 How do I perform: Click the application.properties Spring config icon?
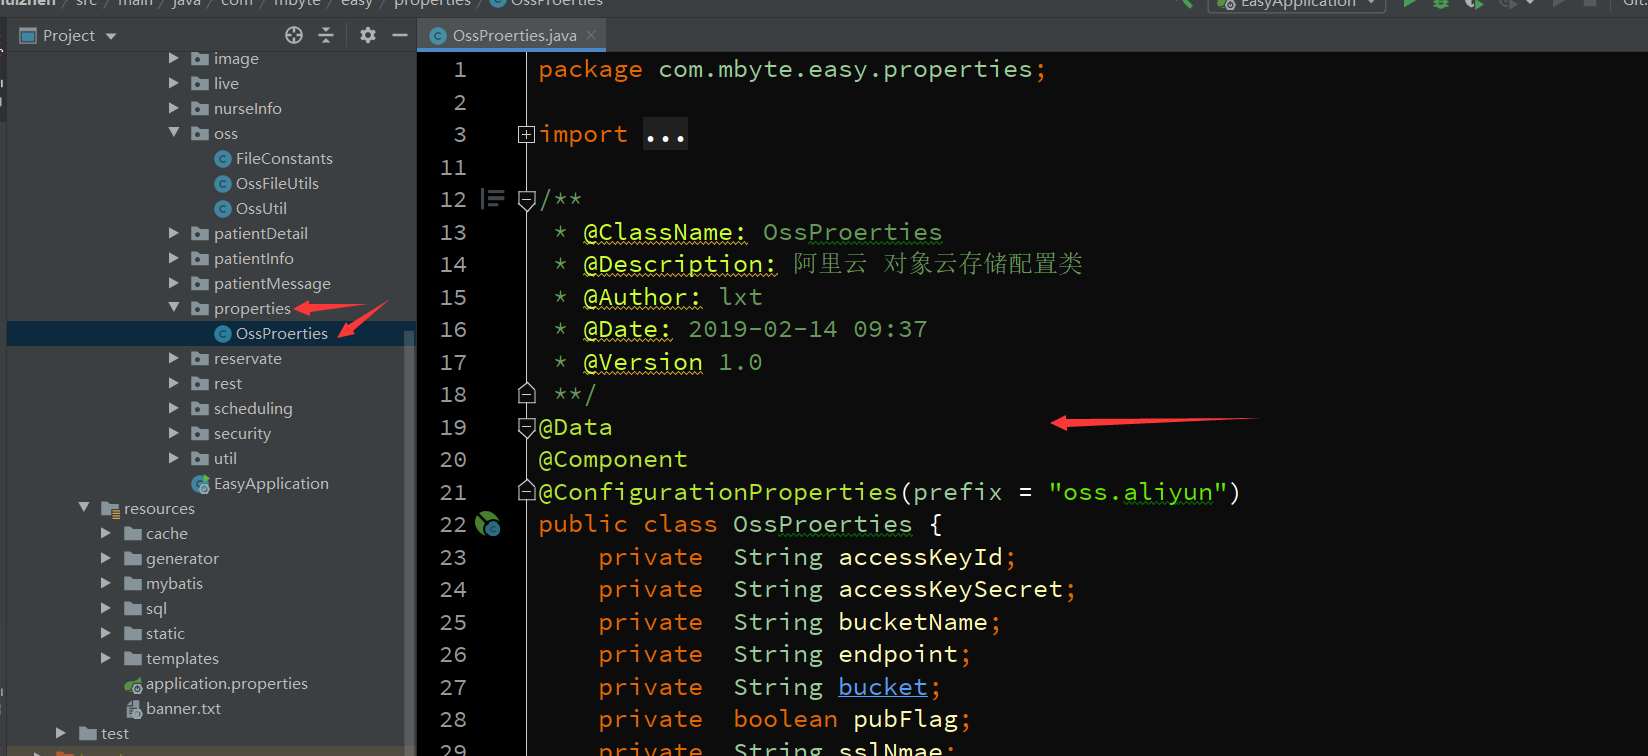tap(133, 685)
